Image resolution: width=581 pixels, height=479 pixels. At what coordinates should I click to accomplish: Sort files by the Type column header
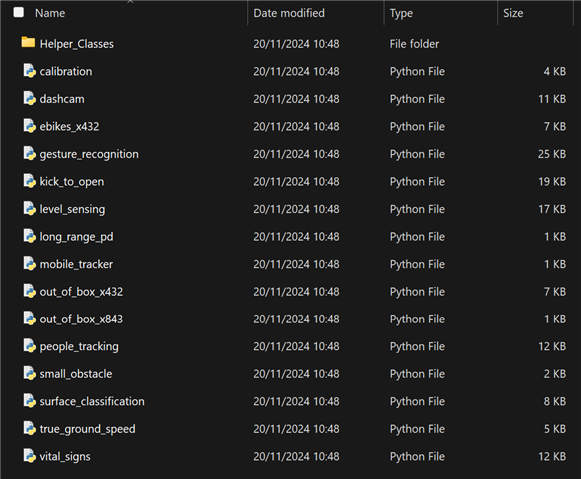(x=401, y=14)
